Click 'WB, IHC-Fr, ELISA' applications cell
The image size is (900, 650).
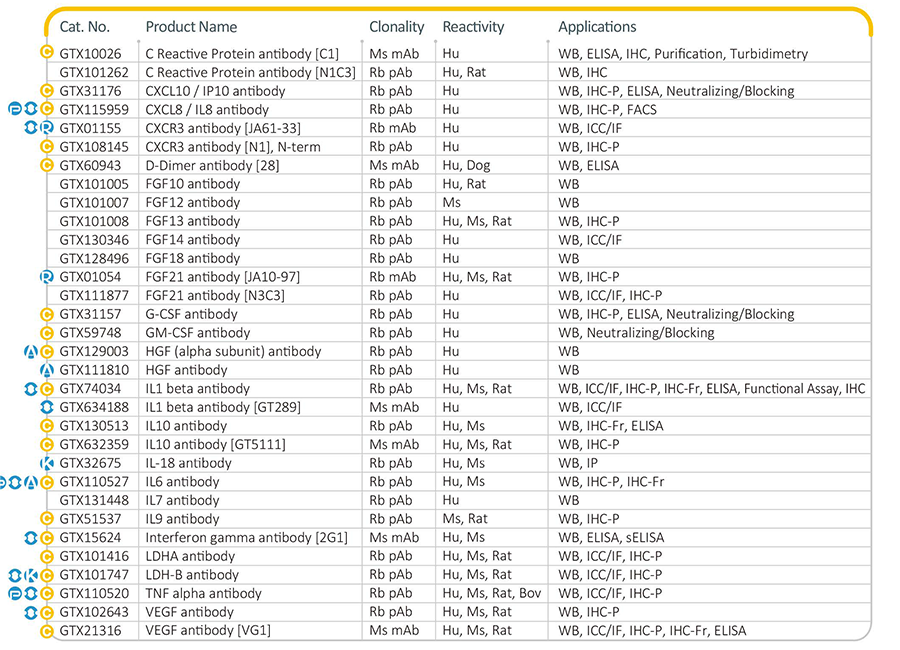[x=611, y=425]
